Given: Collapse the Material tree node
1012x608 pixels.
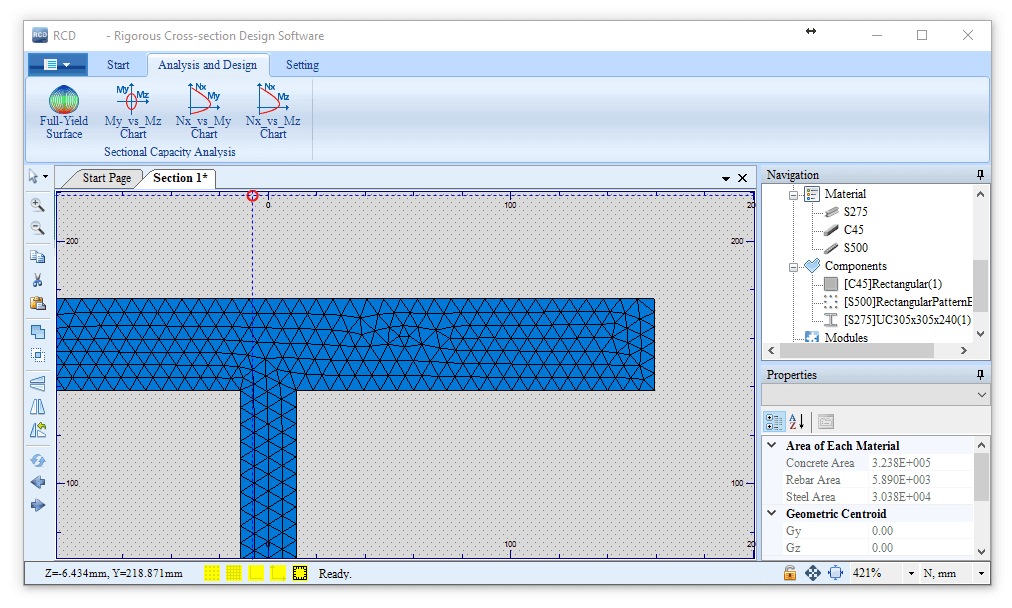Looking at the screenshot, I should [x=793, y=194].
